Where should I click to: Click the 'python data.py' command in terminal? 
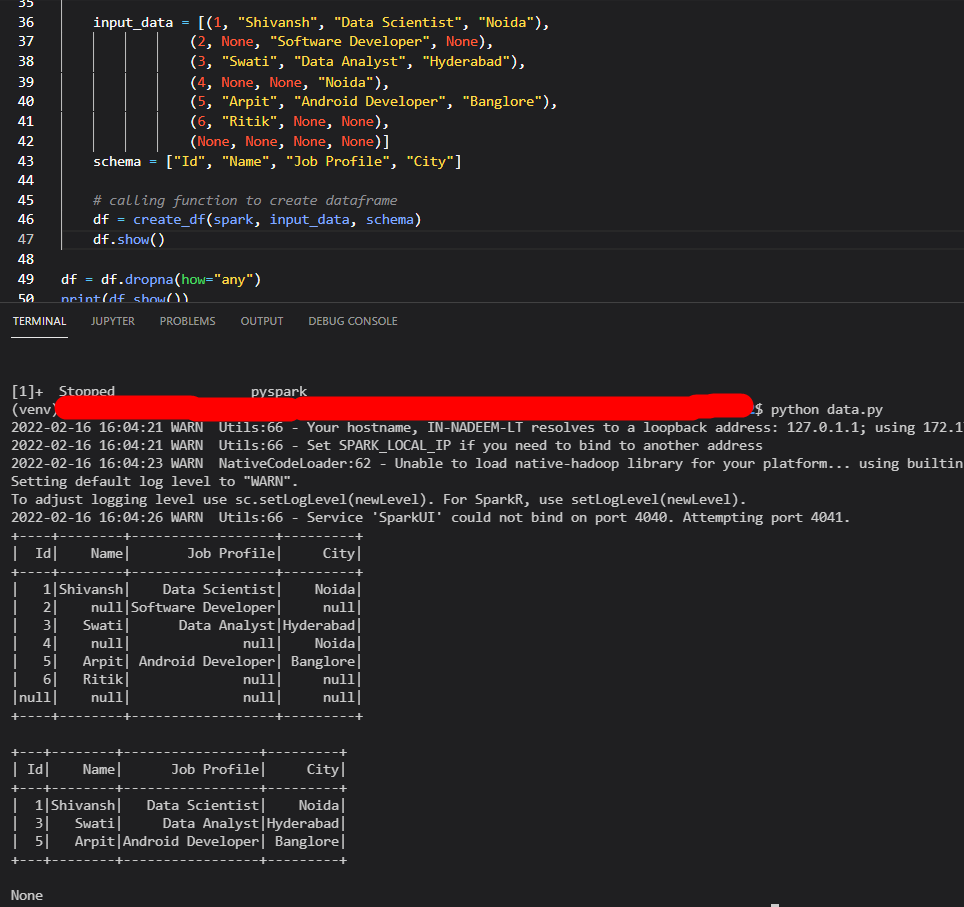click(x=826, y=410)
